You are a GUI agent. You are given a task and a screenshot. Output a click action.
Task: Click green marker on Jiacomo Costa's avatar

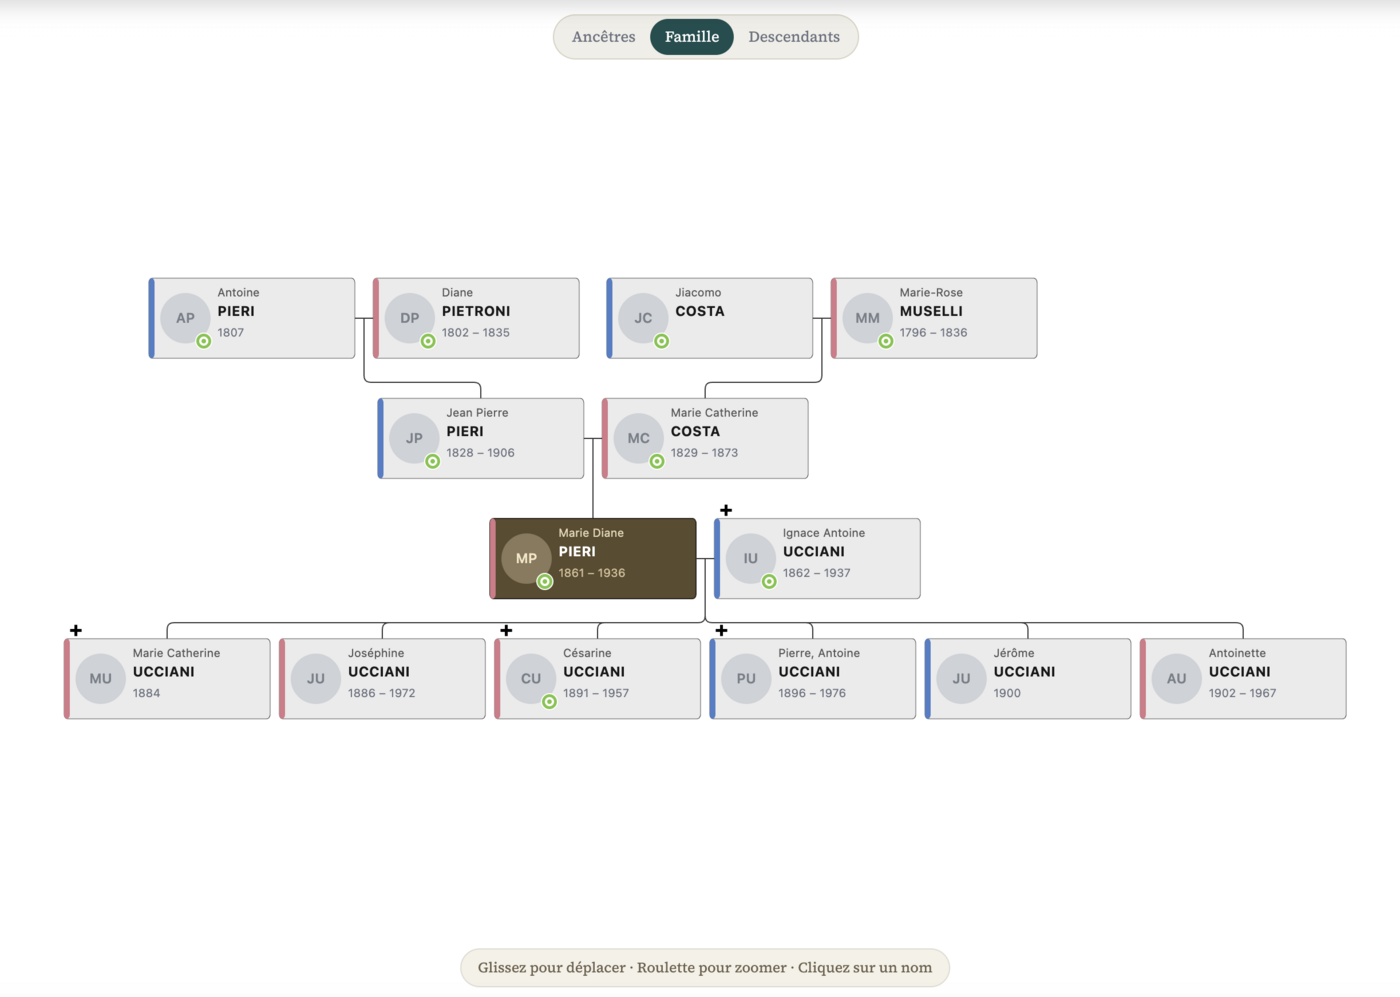point(661,341)
